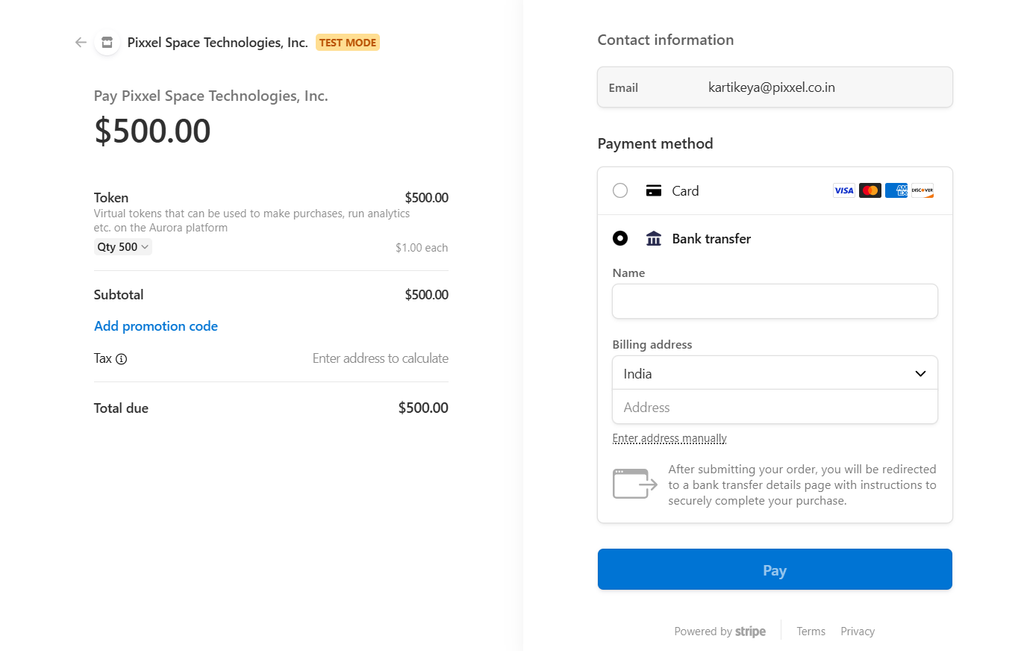Viewport: 1024px width, 651px height.
Task: Click the bank building icon
Action: (654, 238)
